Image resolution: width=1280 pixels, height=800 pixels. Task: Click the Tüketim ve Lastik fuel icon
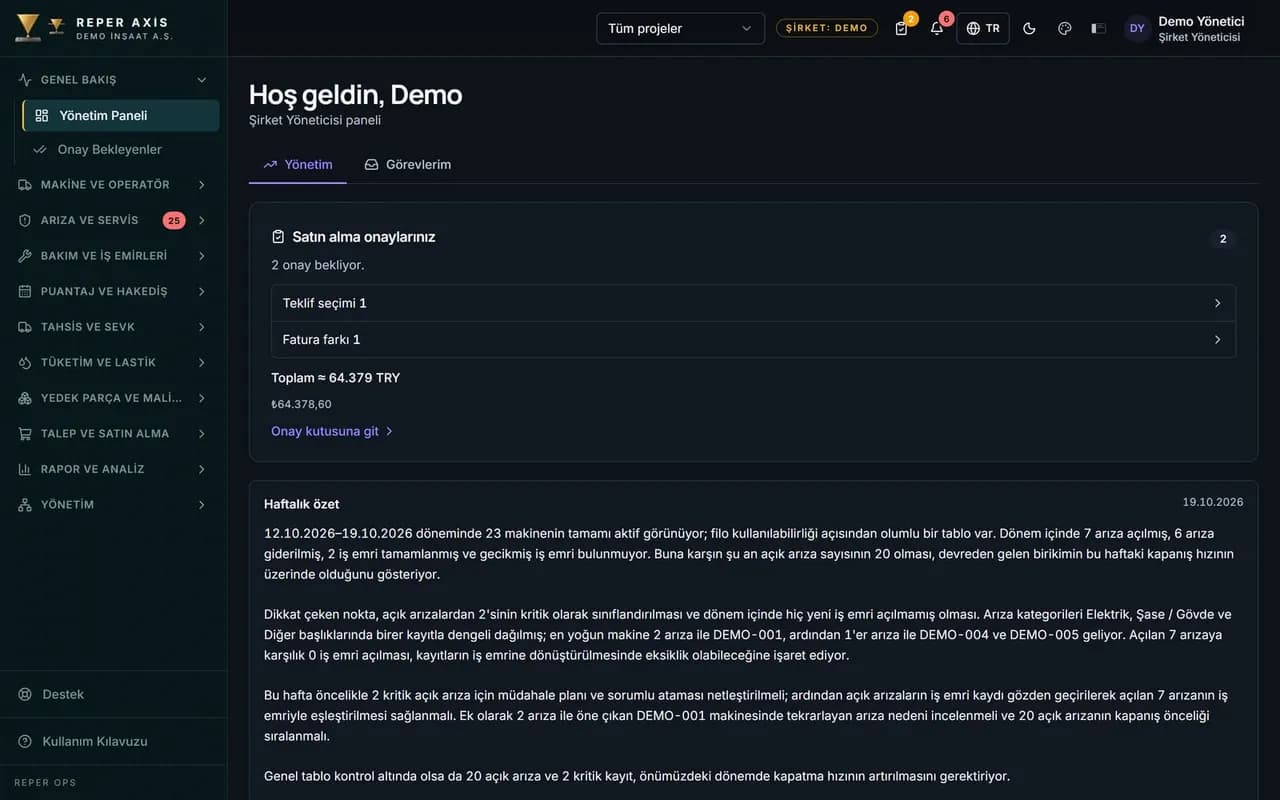(x=25, y=362)
